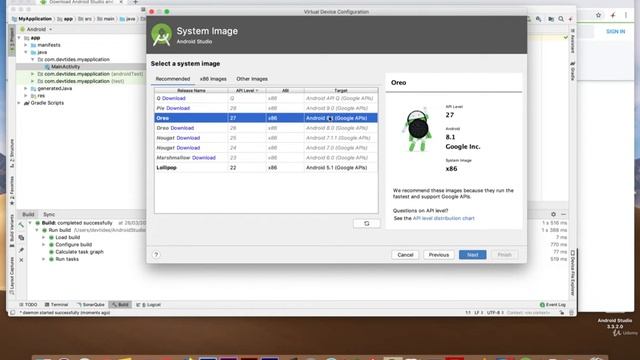640x360 pixels.
Task: Select the Oreo API 27 row
Action: pos(266,118)
